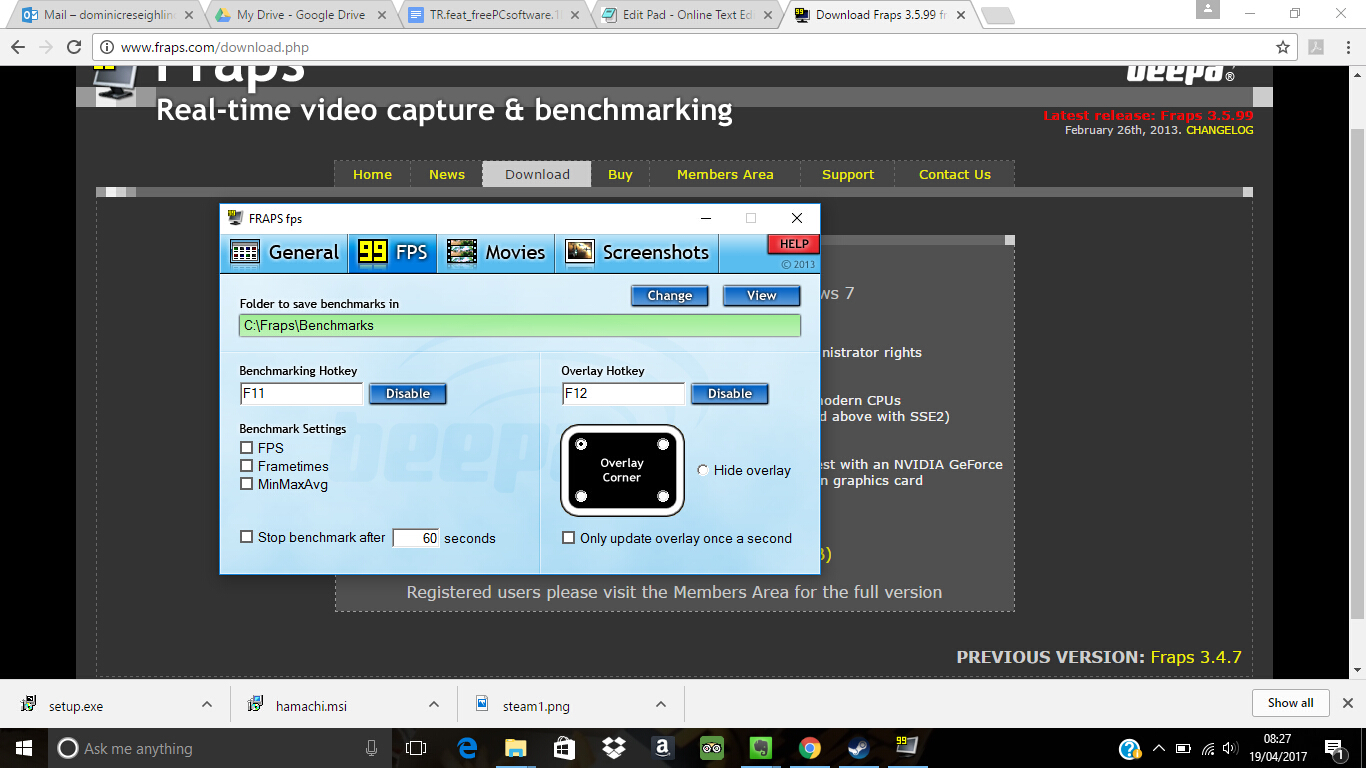Click the Overlay Hotkey F12 field
This screenshot has height=768, width=1366.
(623, 394)
